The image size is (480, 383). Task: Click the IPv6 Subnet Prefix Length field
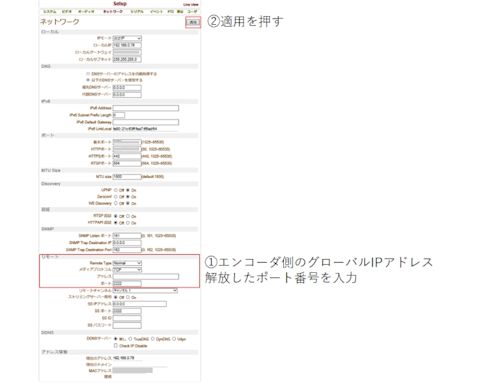(x=119, y=115)
